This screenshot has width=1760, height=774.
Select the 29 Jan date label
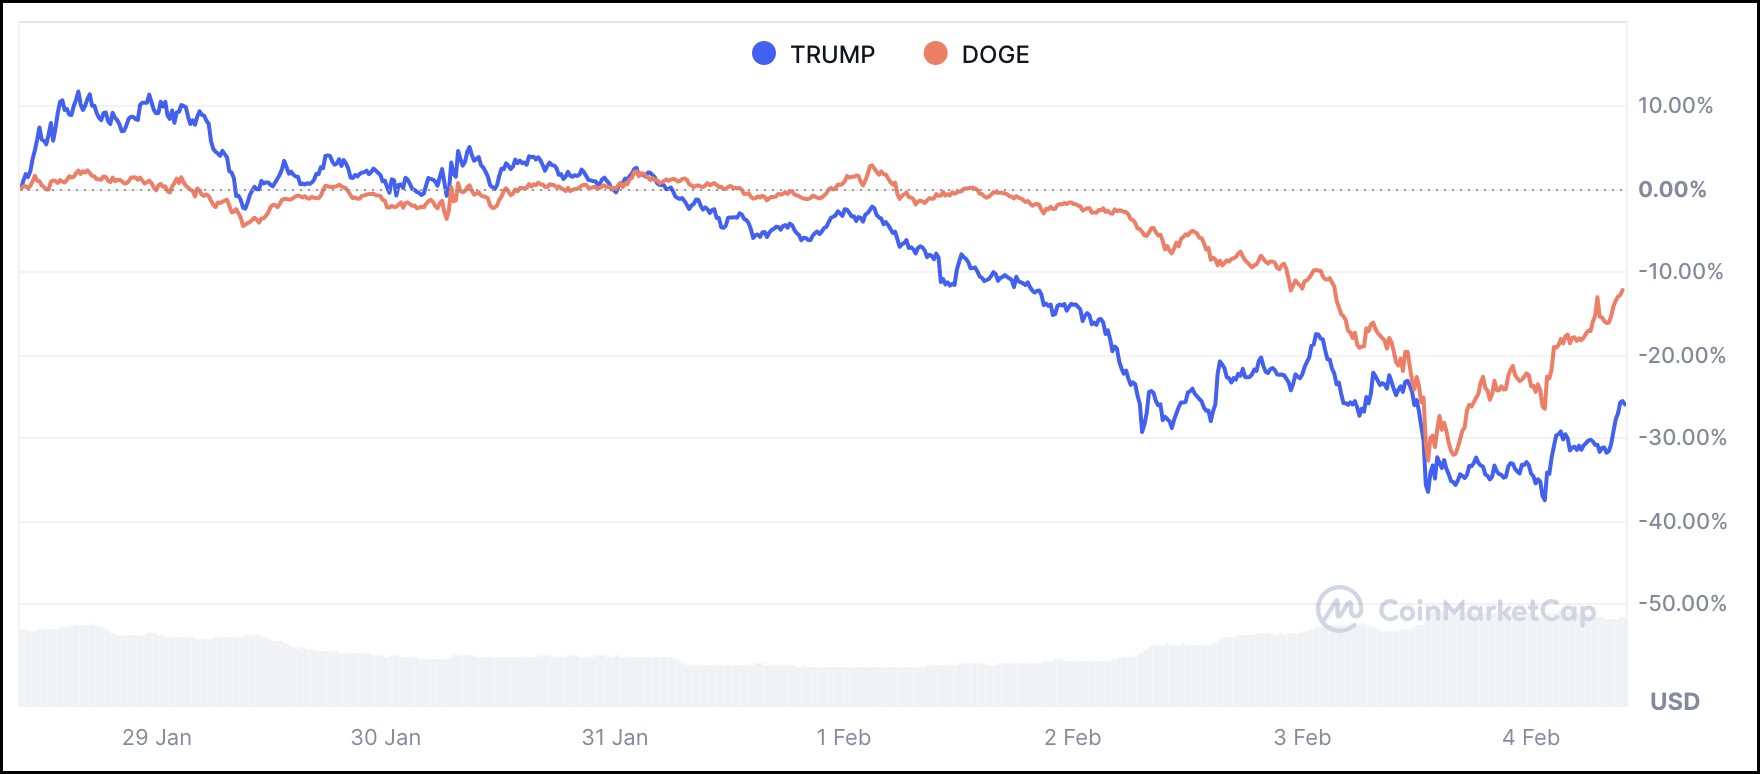tap(157, 738)
